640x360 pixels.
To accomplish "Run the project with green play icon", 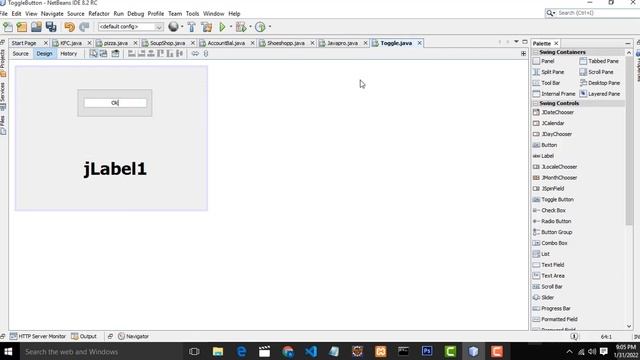I will 222,27.
